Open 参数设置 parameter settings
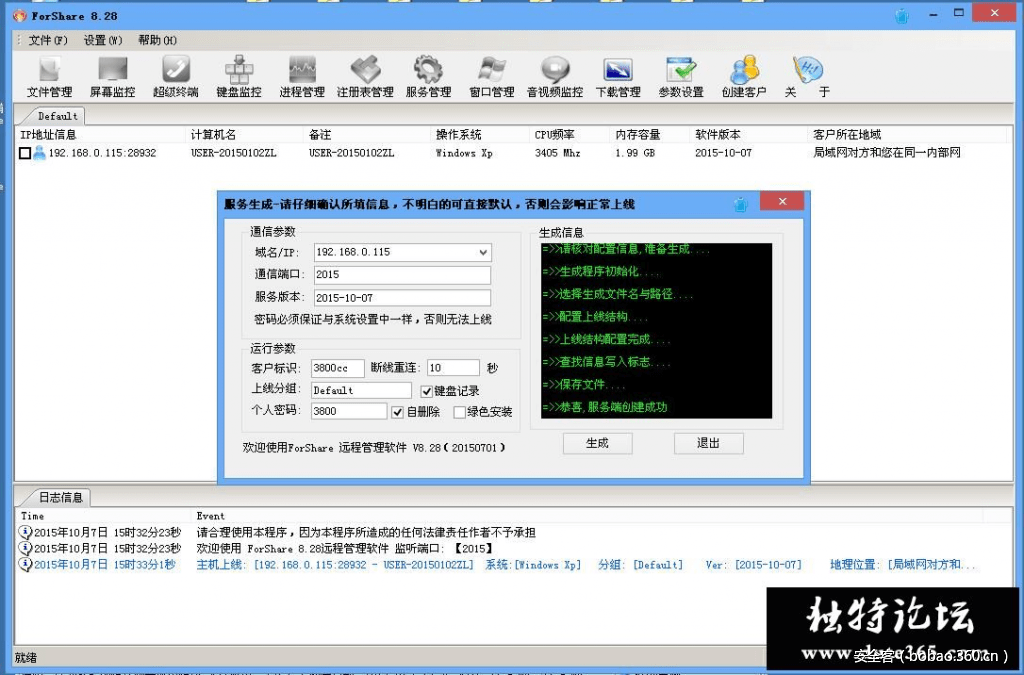 coord(681,75)
